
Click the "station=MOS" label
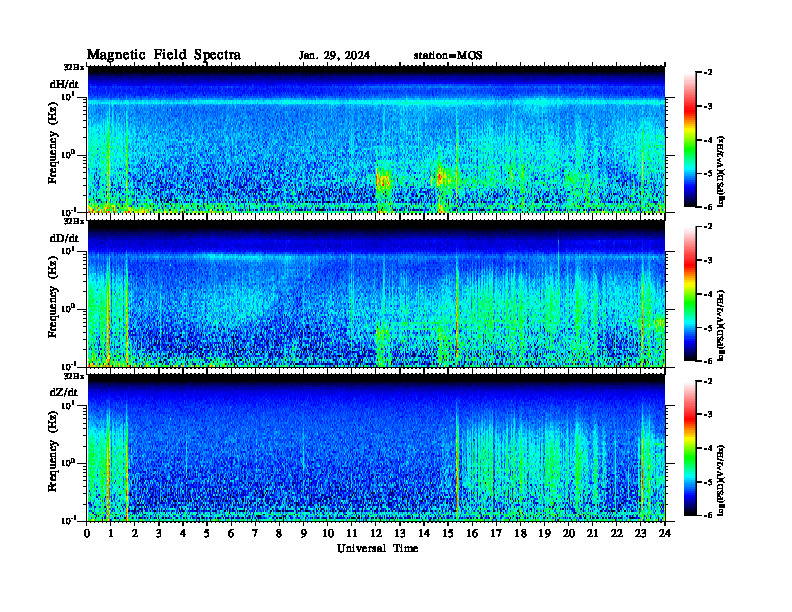[448, 56]
